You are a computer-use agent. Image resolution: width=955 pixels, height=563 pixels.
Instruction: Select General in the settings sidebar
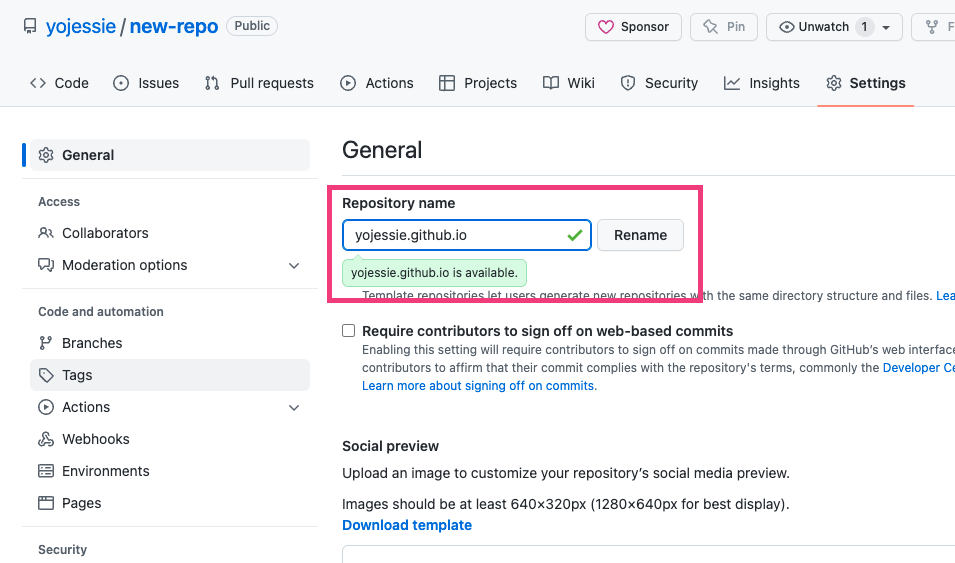point(170,155)
